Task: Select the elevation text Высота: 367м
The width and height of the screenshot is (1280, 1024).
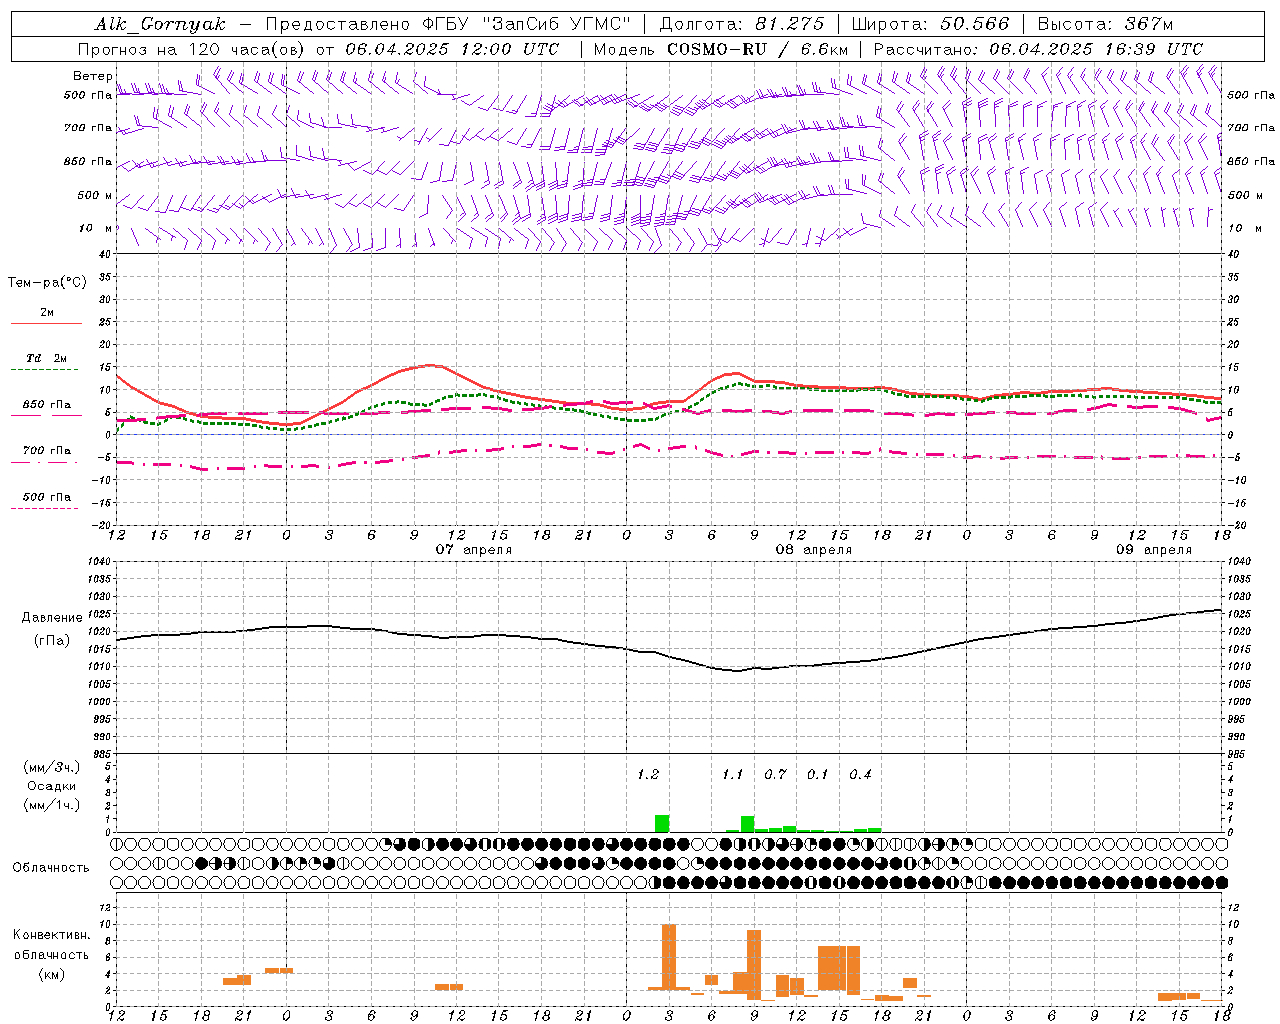Action: click(1106, 24)
